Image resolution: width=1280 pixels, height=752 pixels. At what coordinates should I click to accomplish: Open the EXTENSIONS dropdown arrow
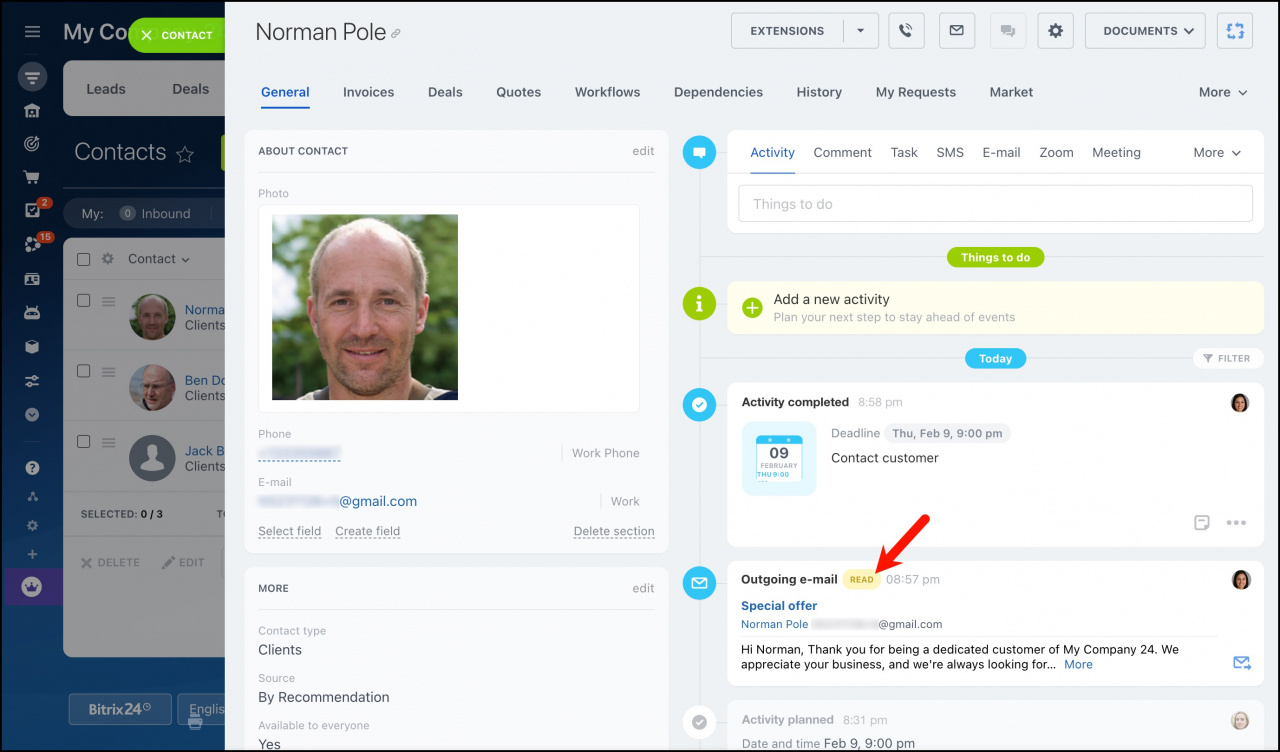861,31
